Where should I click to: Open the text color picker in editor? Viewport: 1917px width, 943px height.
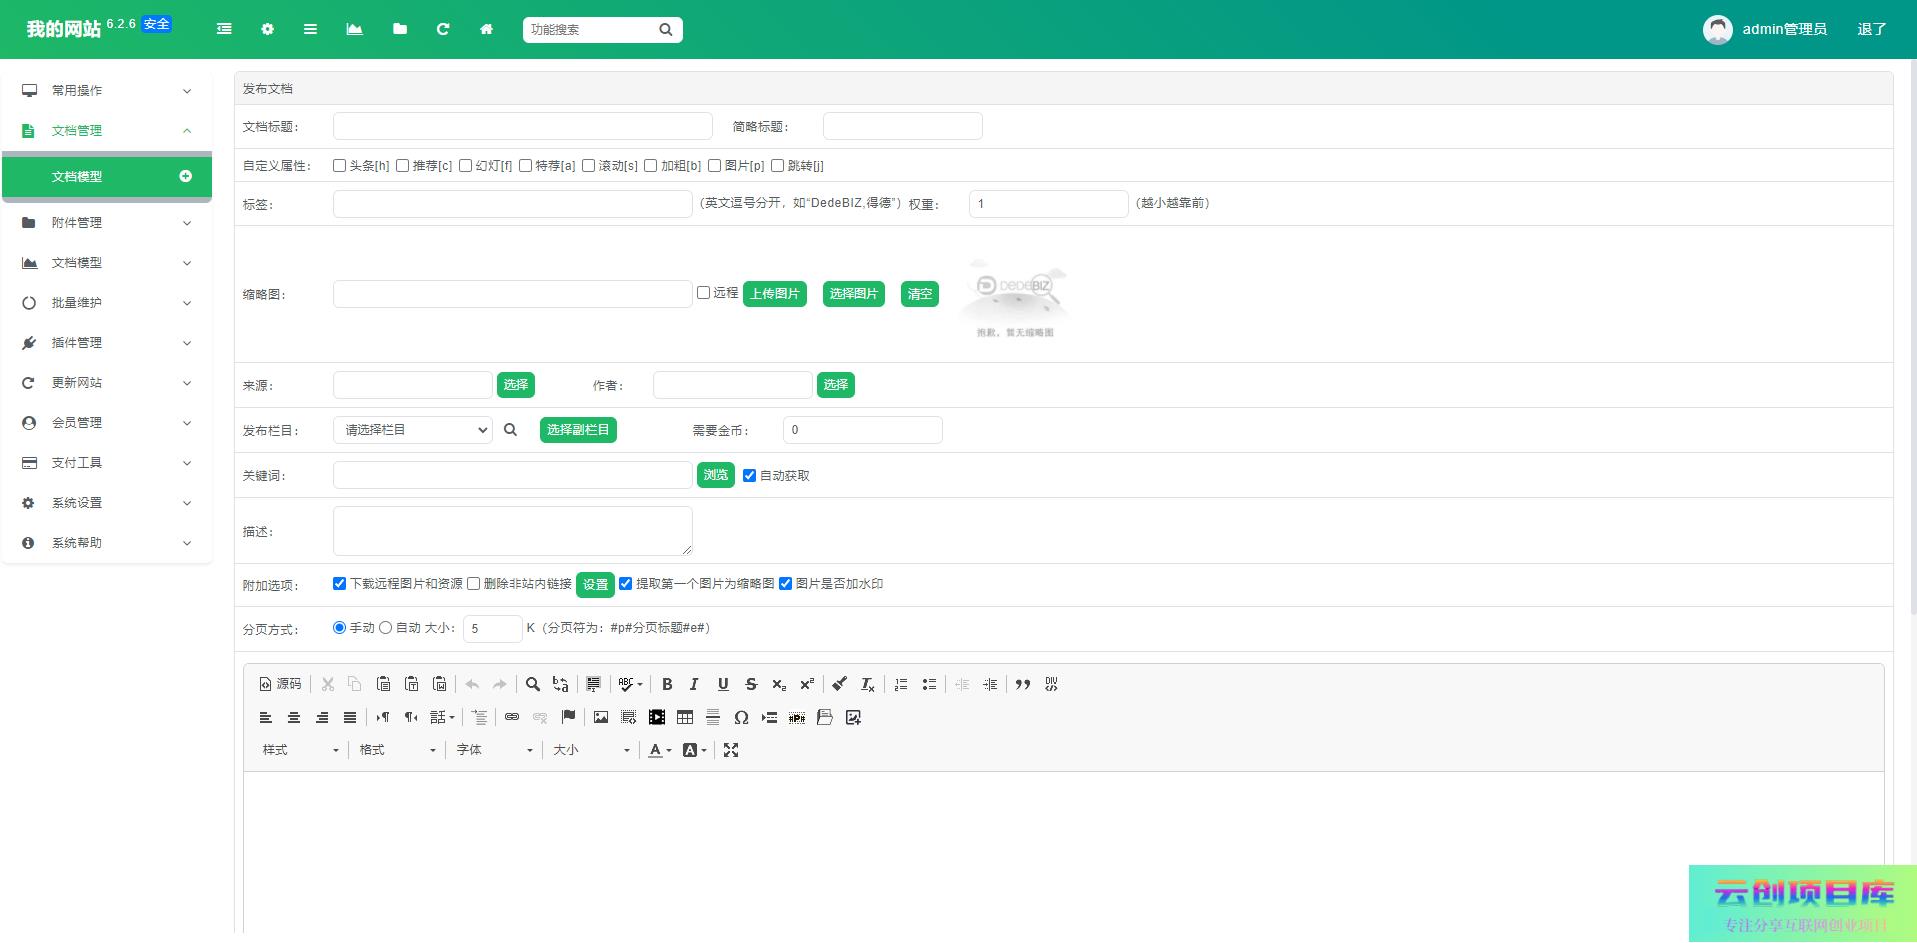pyautogui.click(x=659, y=751)
